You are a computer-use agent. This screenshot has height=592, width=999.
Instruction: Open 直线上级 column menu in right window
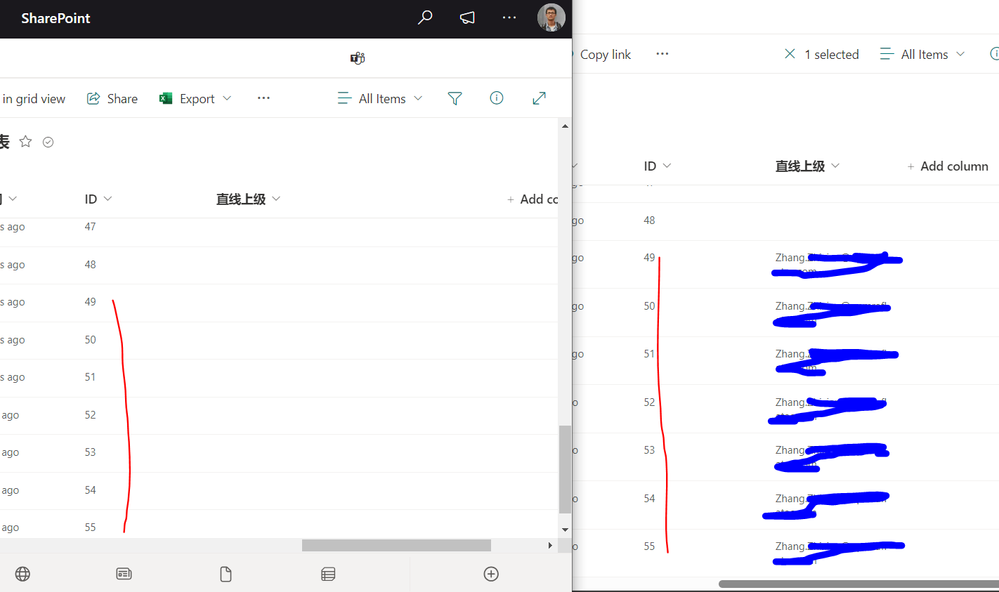tap(807, 166)
